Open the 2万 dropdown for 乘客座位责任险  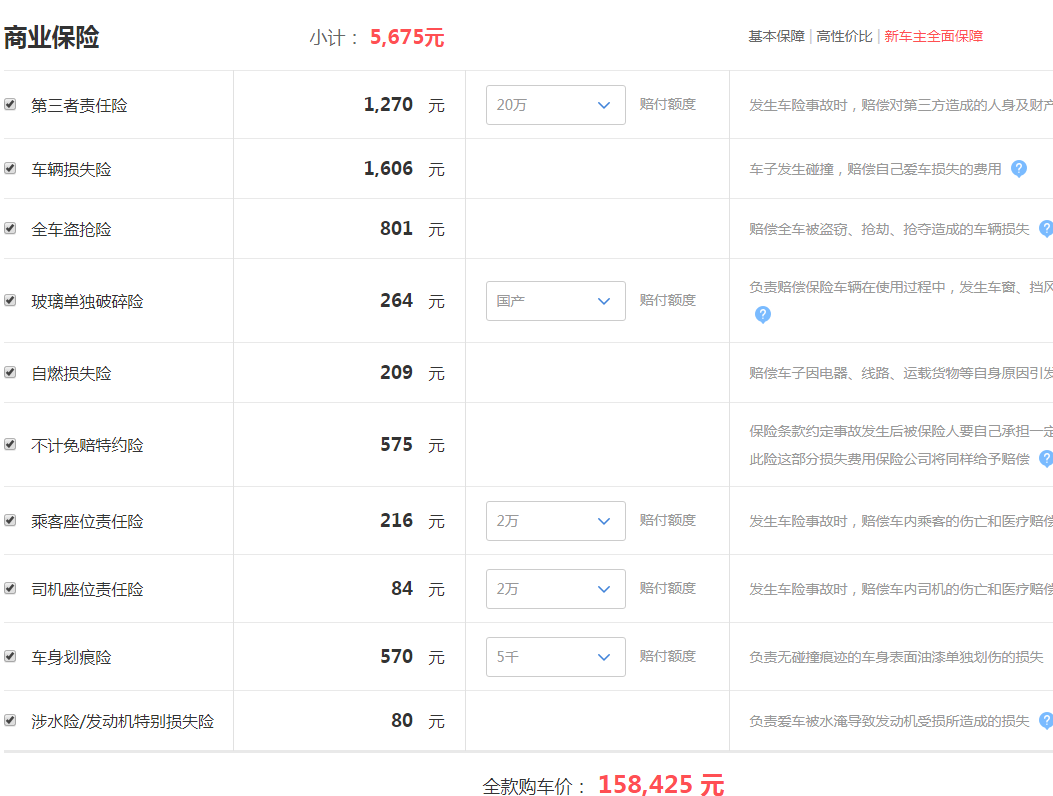(555, 521)
